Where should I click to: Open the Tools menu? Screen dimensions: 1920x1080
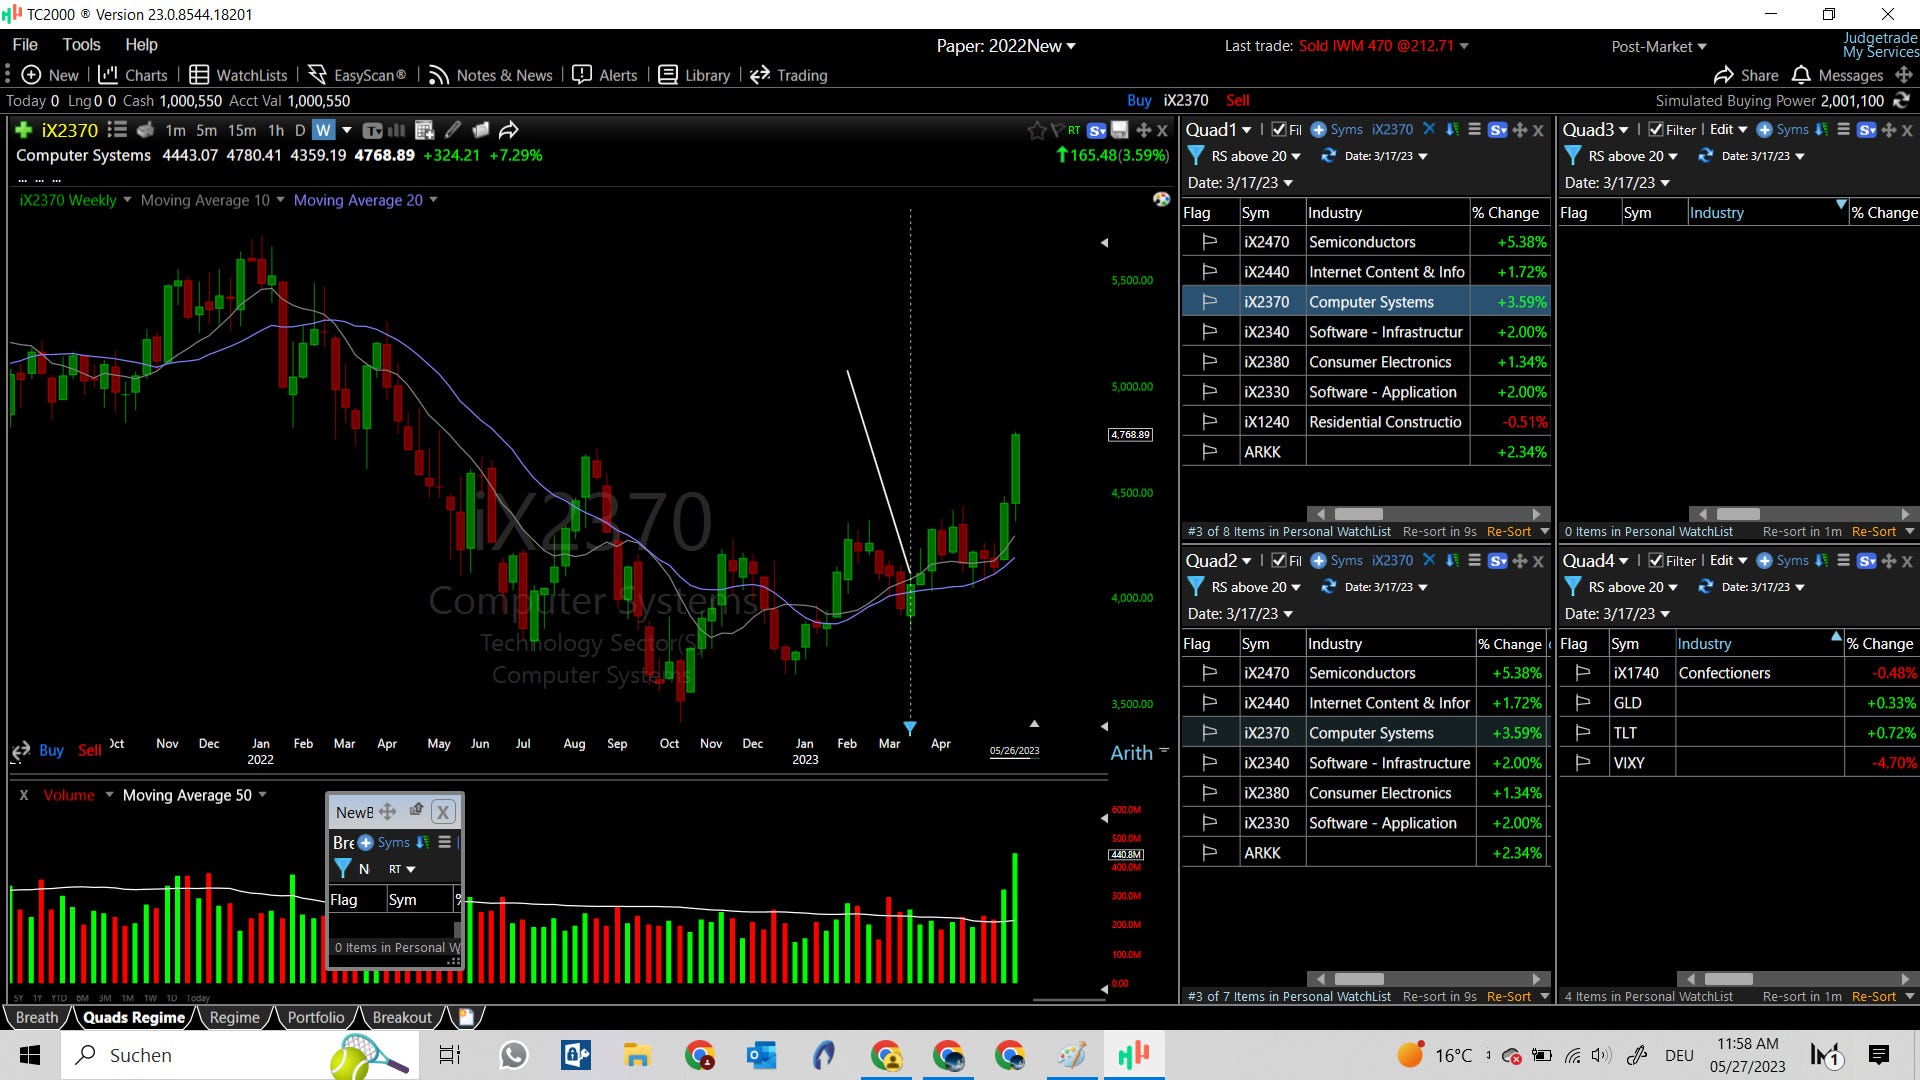[81, 45]
